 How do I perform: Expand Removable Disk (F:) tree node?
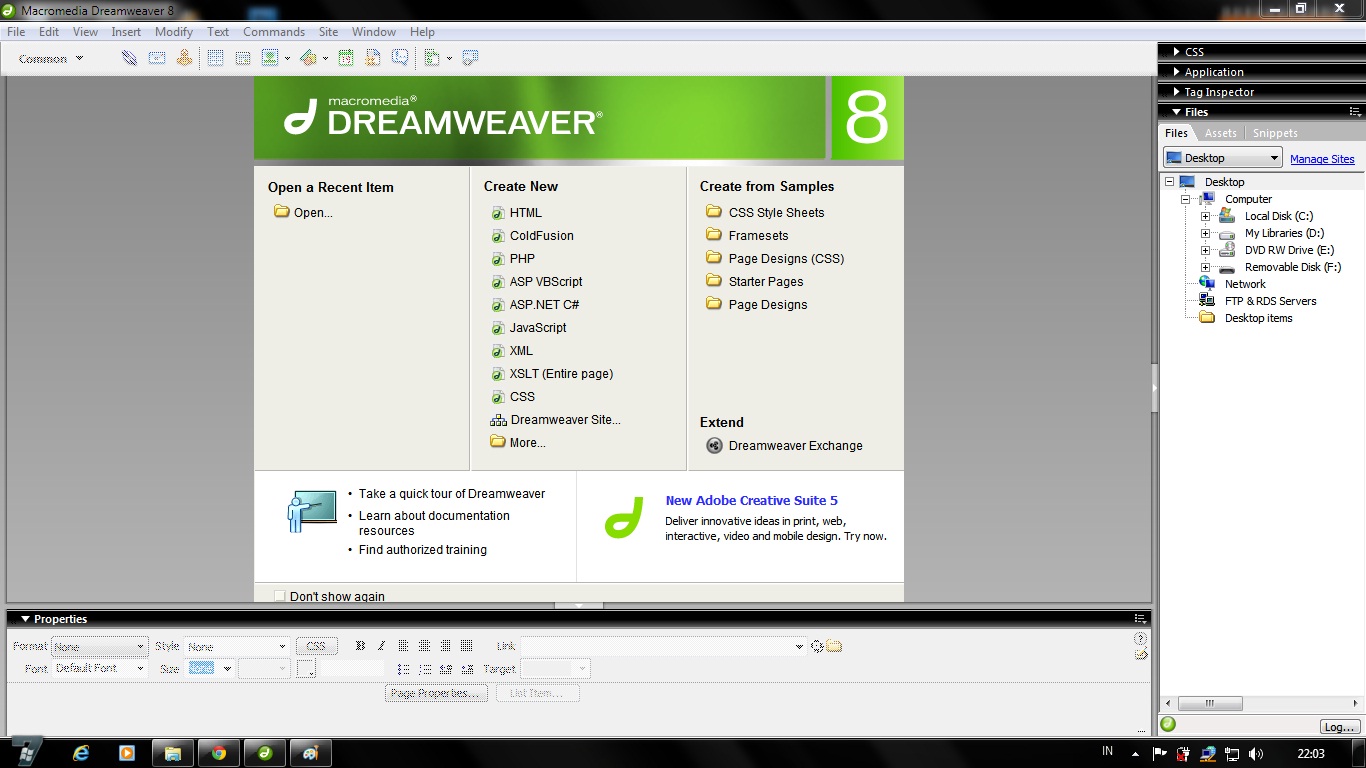[1205, 267]
